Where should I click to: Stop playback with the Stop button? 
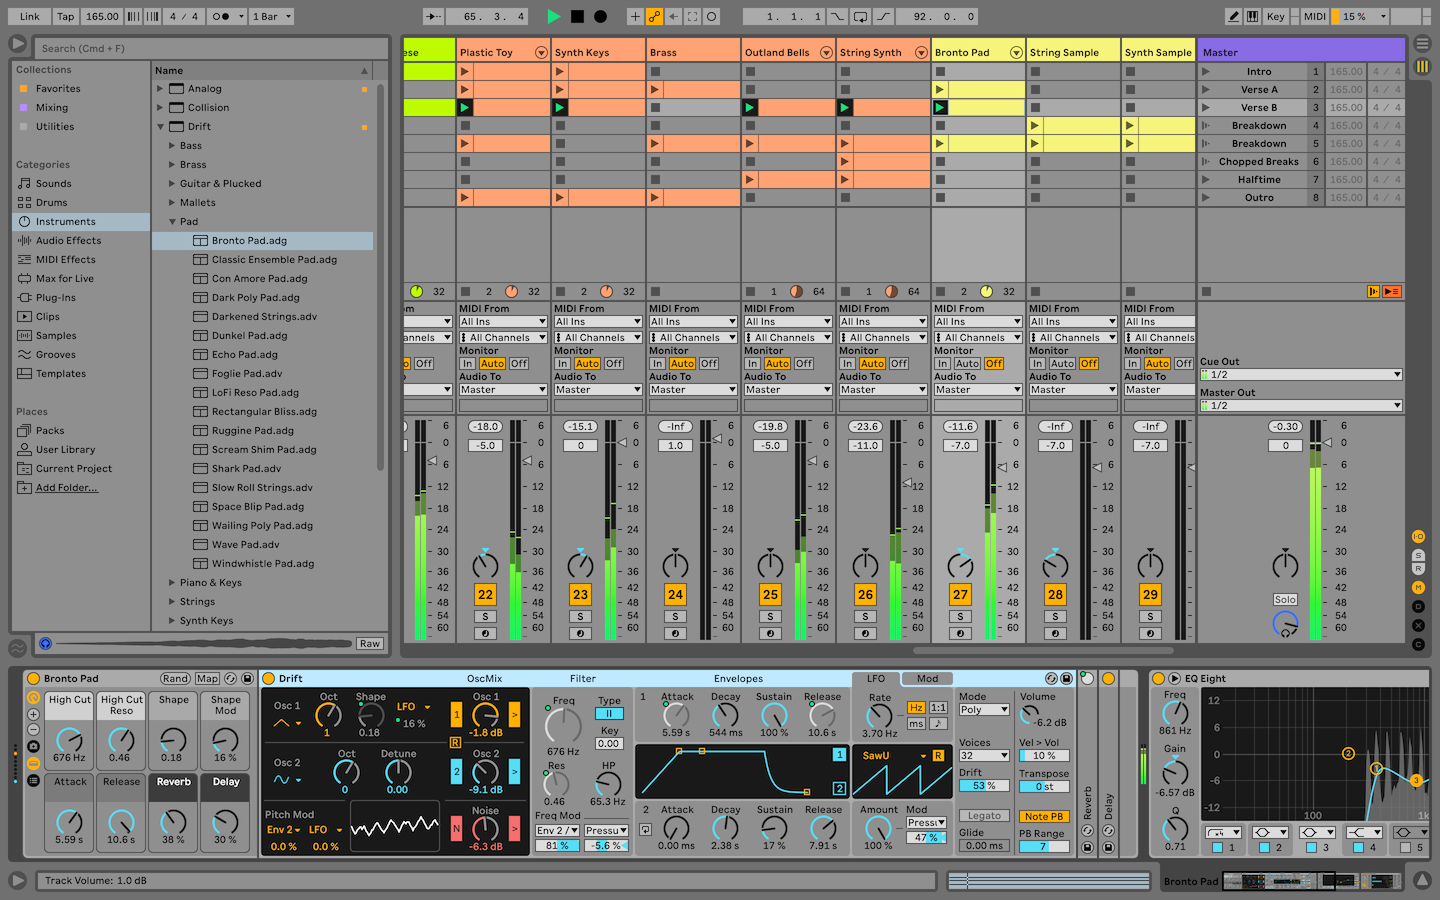click(x=577, y=16)
